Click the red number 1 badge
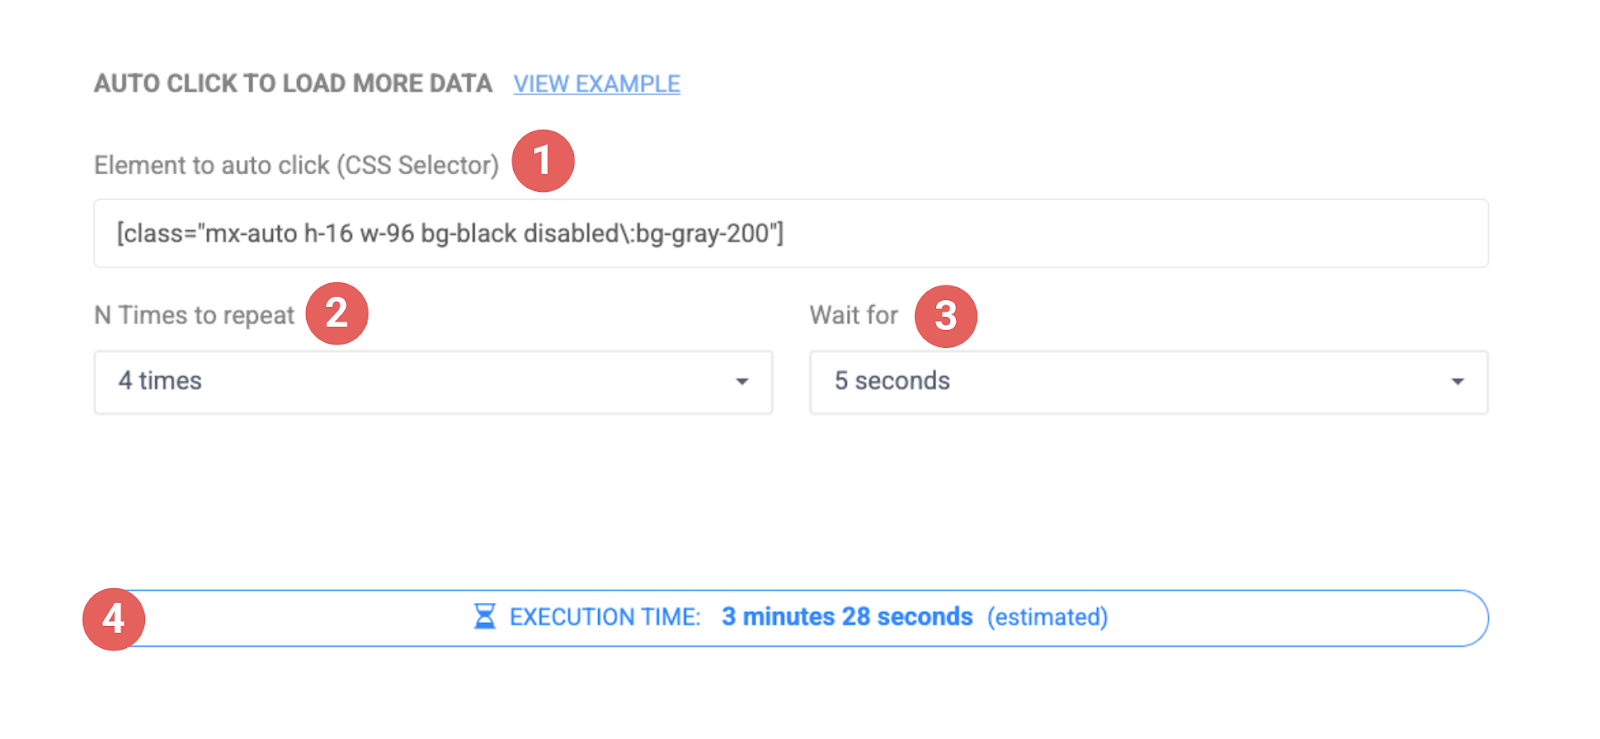The height and width of the screenshot is (739, 1600). [x=543, y=160]
